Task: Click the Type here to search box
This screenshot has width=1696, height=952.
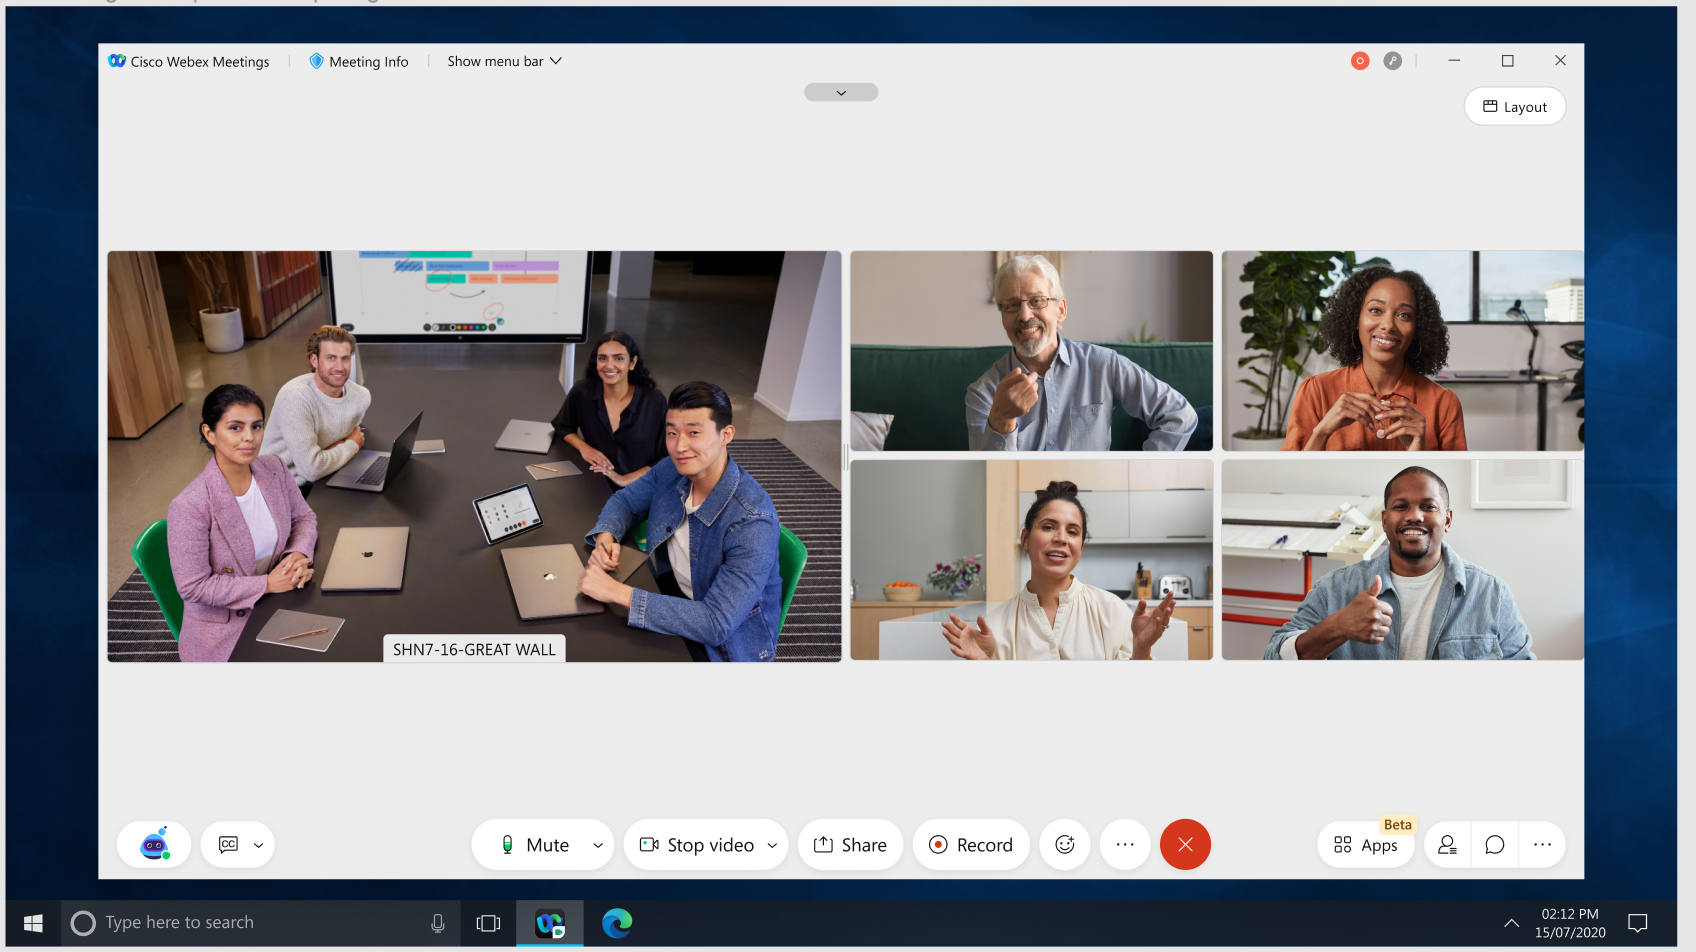Action: (x=260, y=923)
